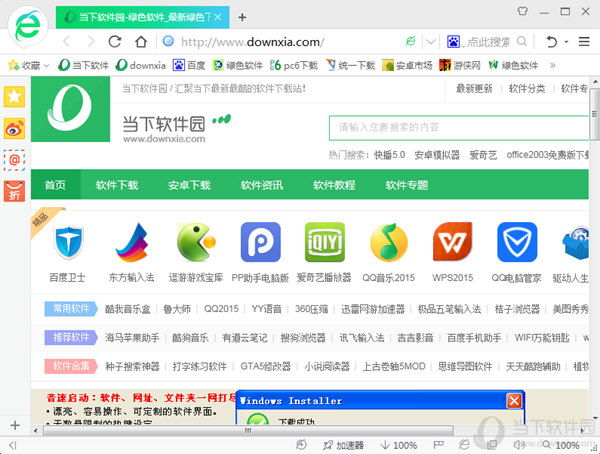Open the hamburger main menu

pos(584,41)
